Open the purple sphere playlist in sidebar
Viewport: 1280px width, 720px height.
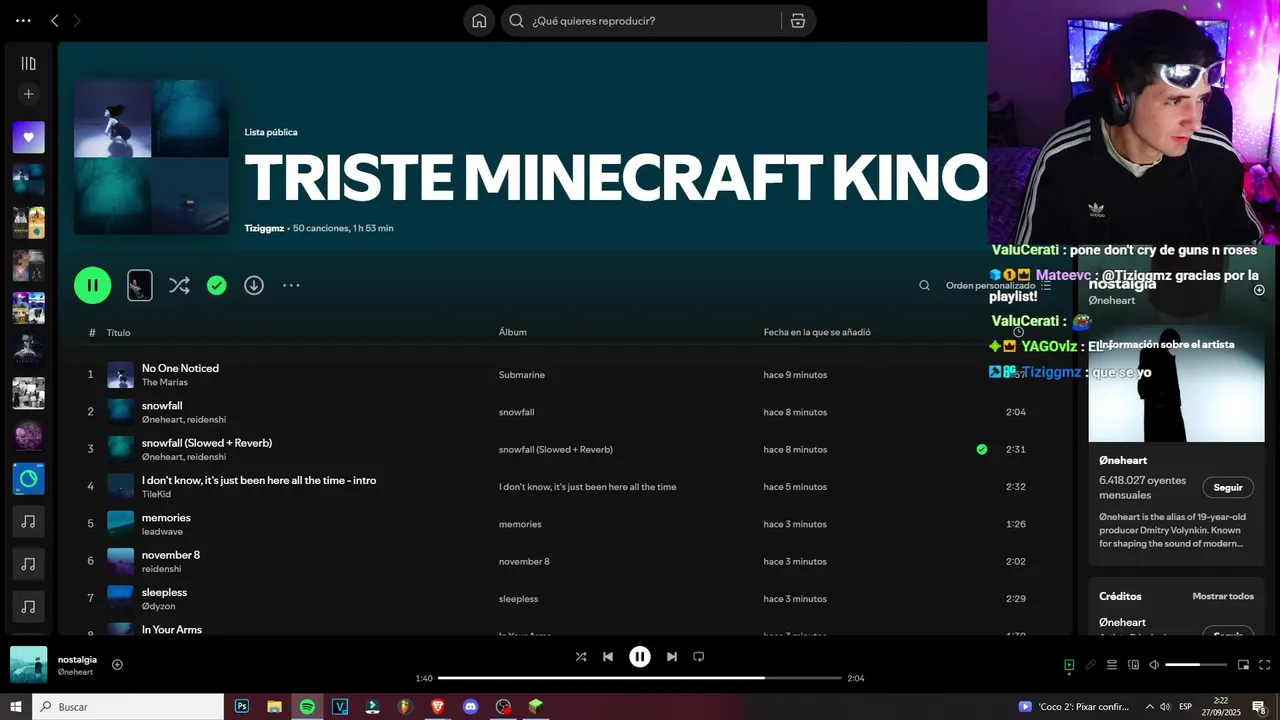click(28, 436)
